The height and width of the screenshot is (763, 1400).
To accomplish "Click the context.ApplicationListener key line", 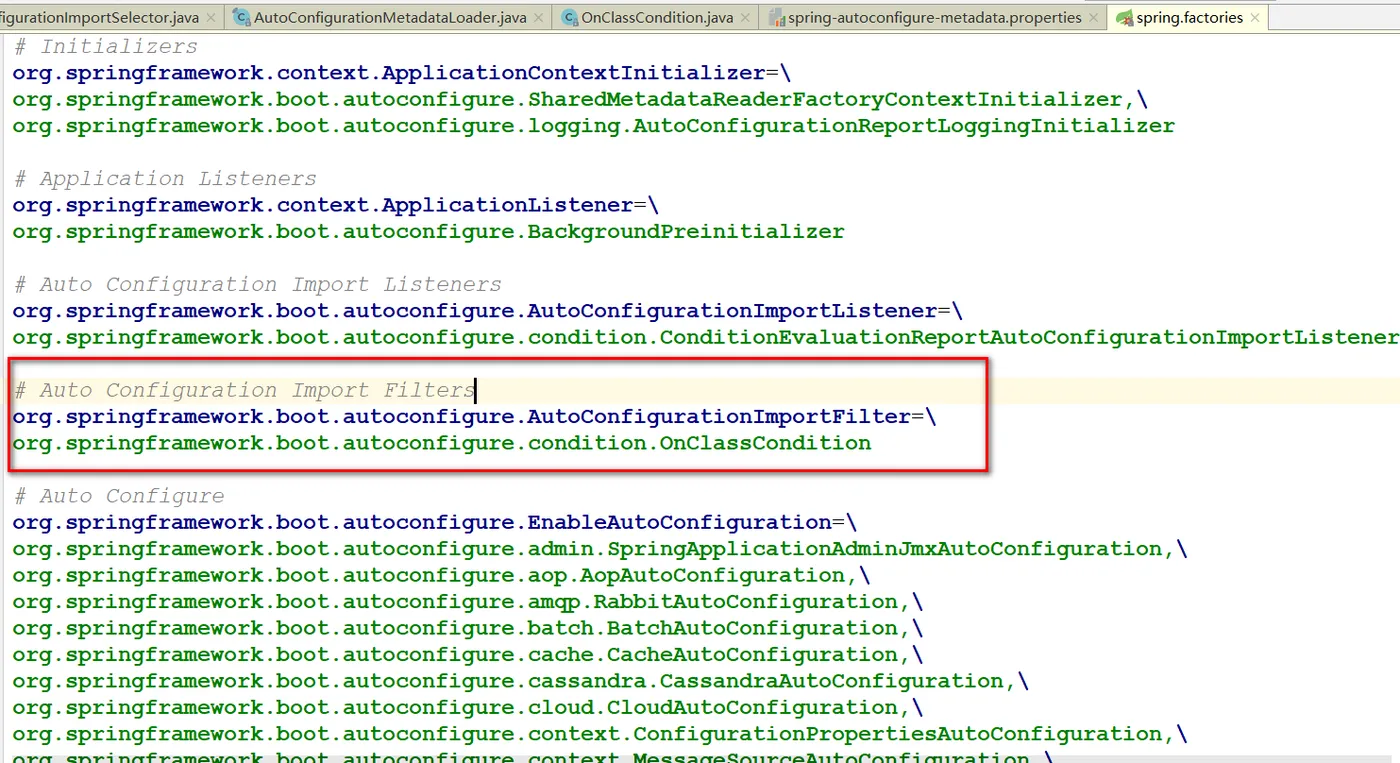I will [x=336, y=205].
